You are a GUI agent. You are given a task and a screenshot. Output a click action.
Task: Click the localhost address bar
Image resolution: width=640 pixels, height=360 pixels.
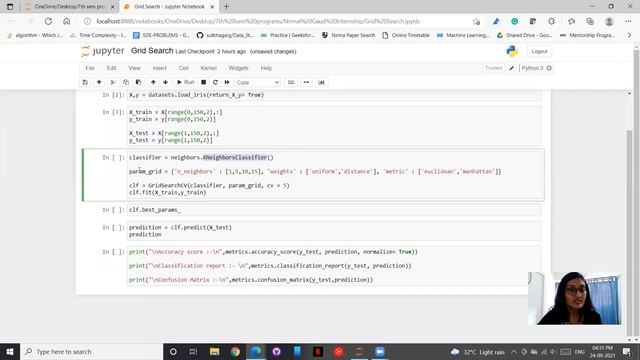[x=258, y=21]
